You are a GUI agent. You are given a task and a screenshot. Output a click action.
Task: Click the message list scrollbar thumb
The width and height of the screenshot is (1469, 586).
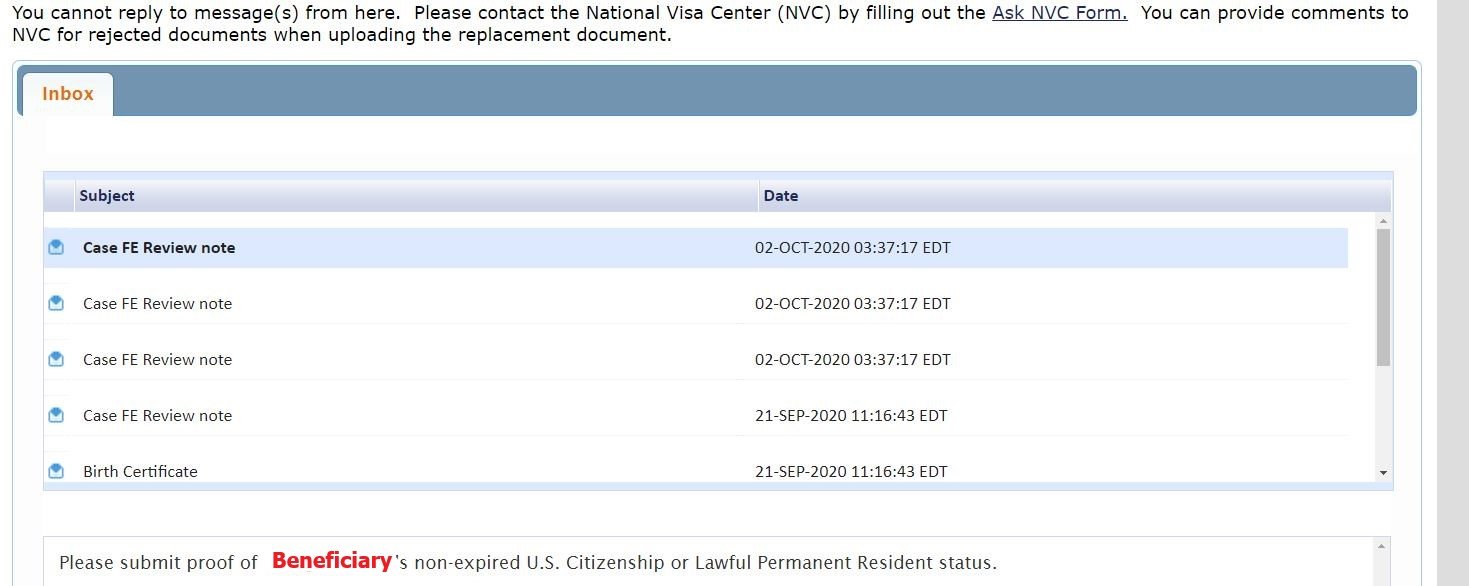point(1383,297)
